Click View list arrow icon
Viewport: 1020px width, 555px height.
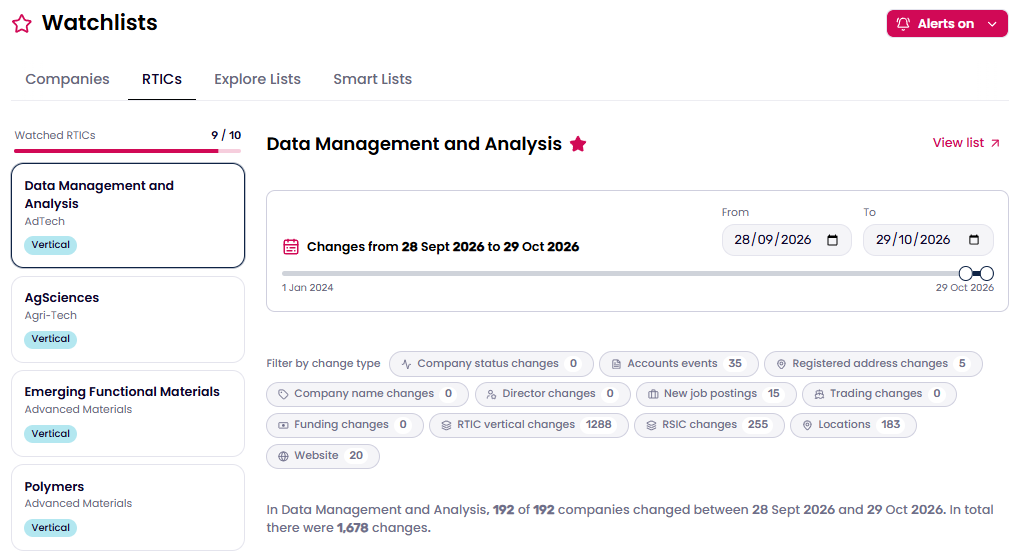click(x=995, y=143)
